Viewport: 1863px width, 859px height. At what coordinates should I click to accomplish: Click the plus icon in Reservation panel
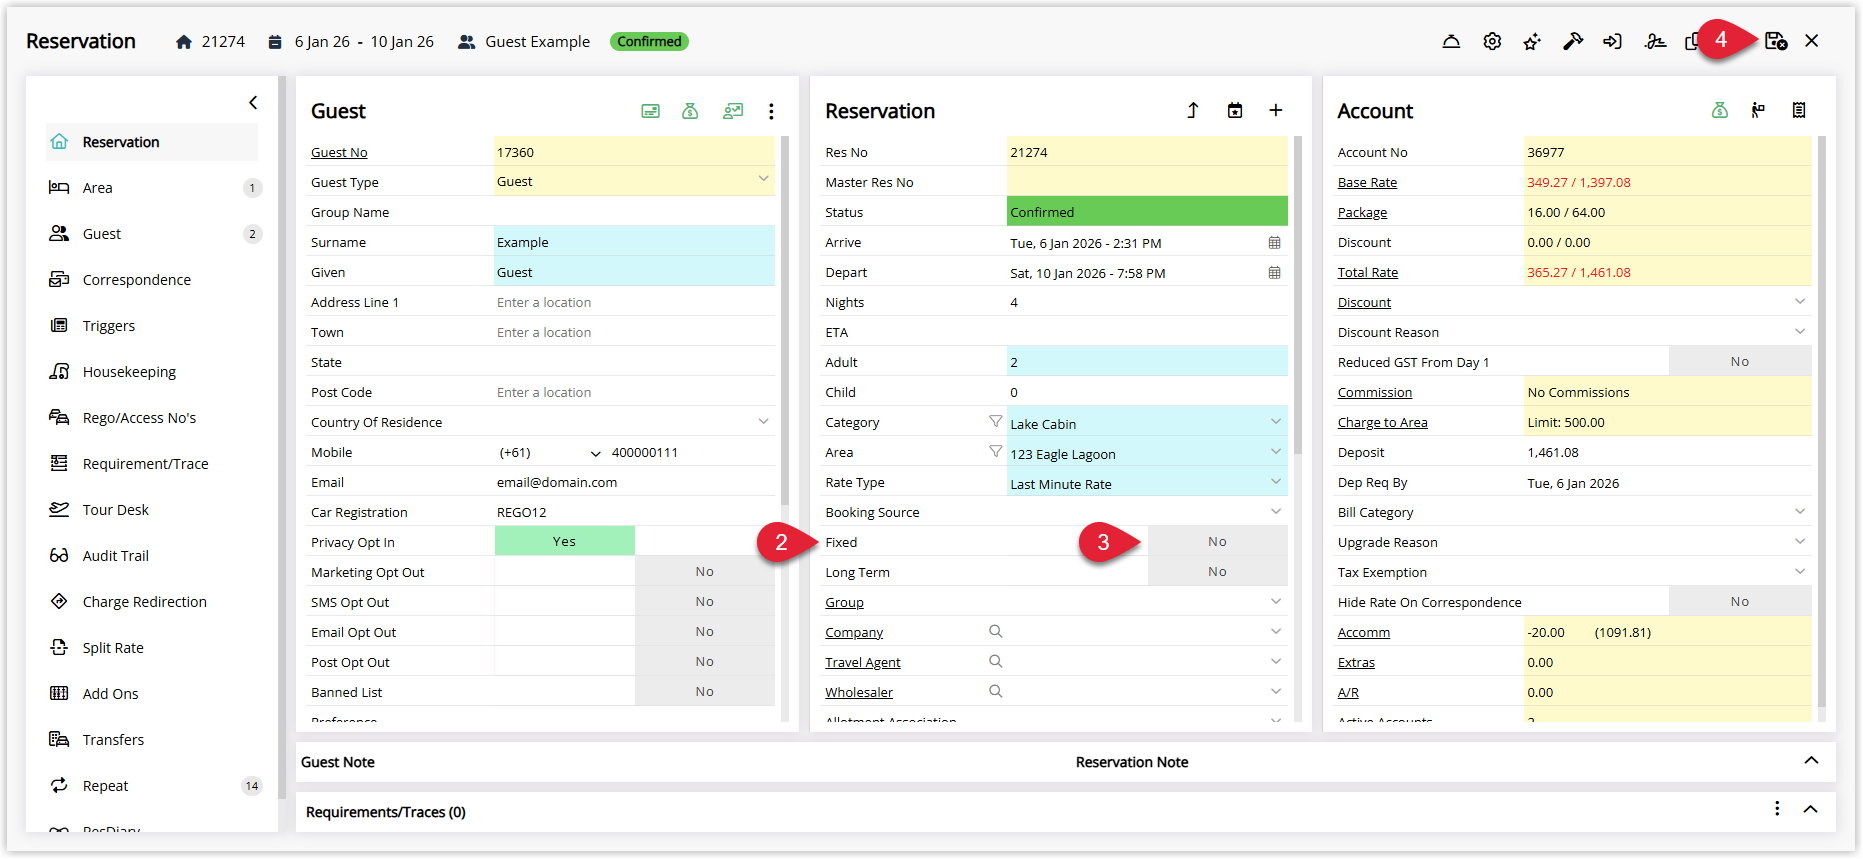tap(1276, 110)
